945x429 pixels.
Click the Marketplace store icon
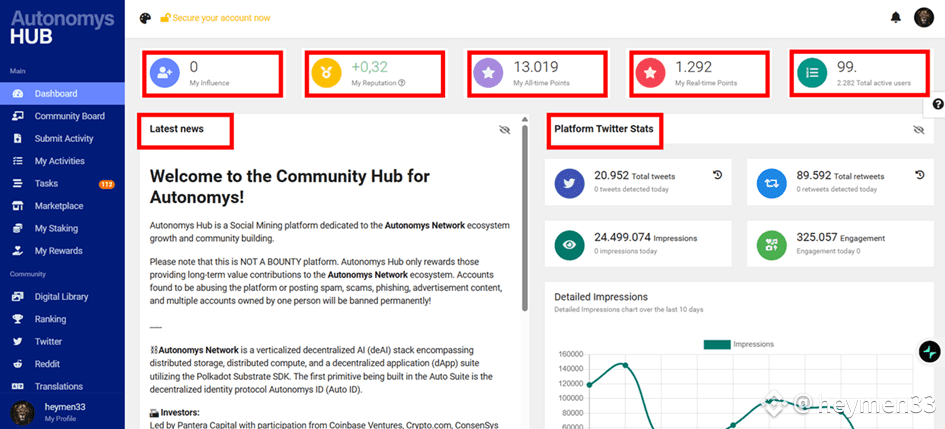tap(17, 206)
